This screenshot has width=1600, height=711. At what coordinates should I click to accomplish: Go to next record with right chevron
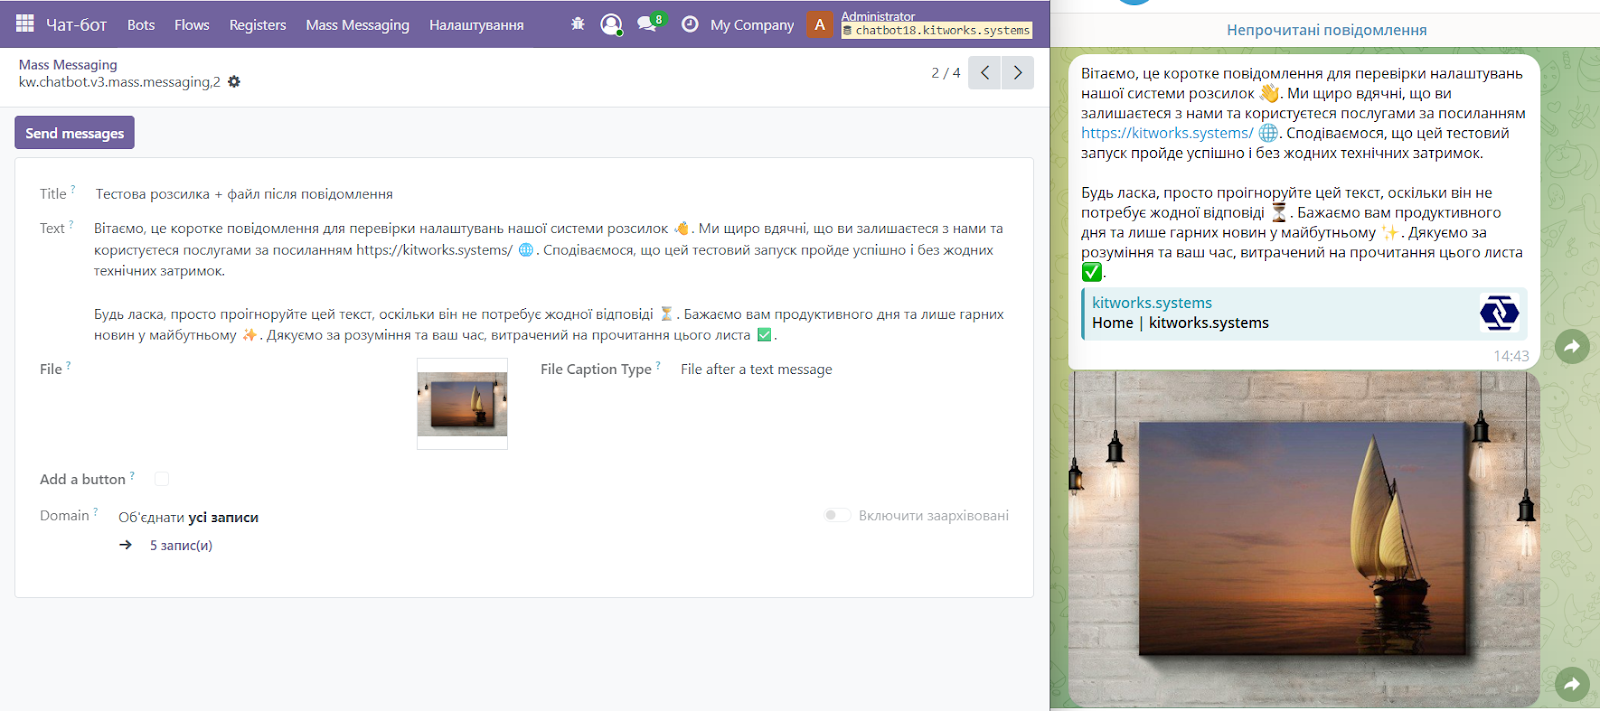point(1018,73)
